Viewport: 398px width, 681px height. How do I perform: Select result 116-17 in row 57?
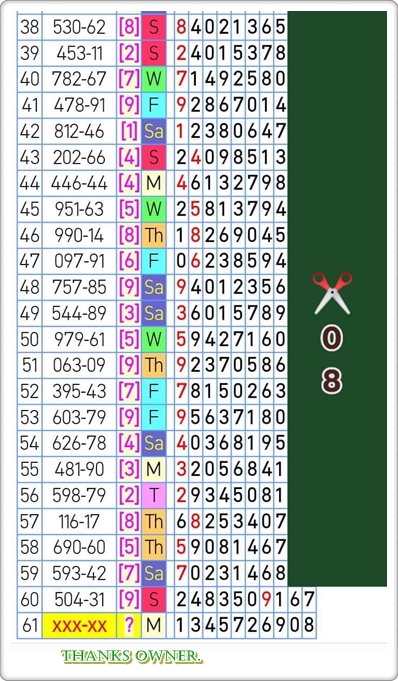[80, 522]
